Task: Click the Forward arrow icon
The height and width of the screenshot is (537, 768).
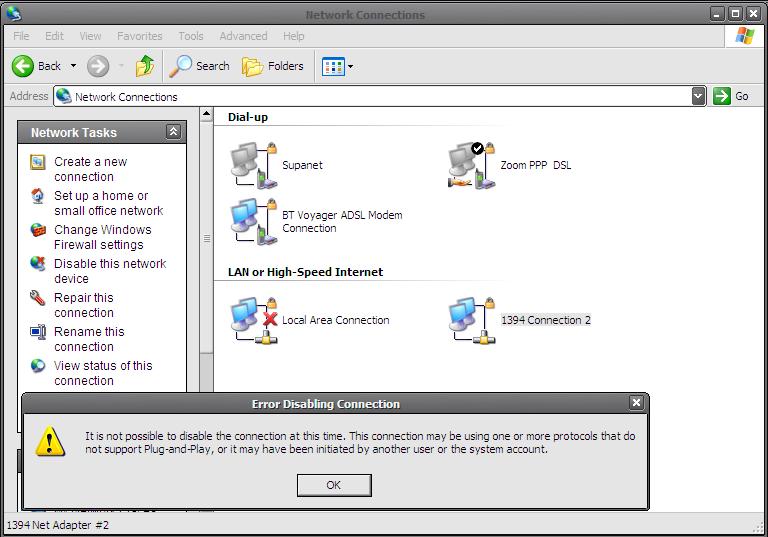Action: point(98,66)
